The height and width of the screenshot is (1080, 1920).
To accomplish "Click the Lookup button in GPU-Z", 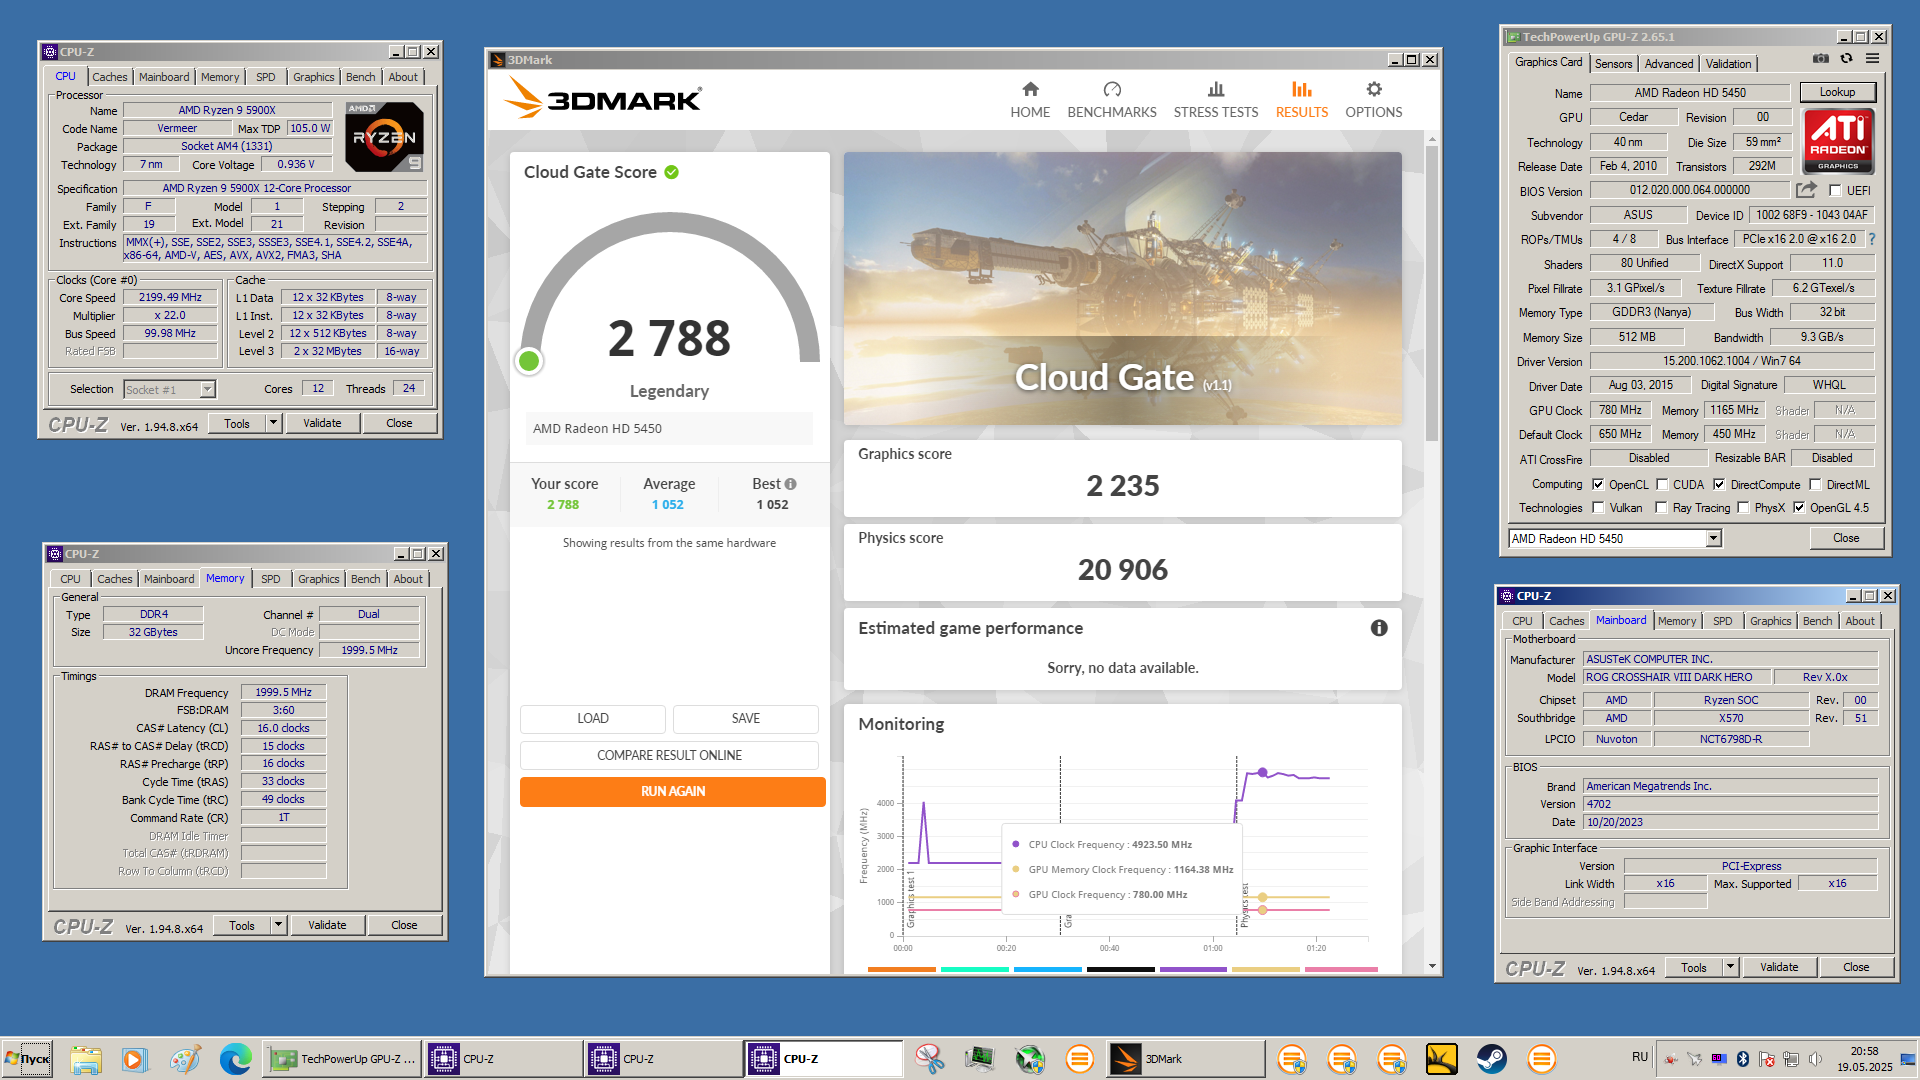I will pos(1837,92).
